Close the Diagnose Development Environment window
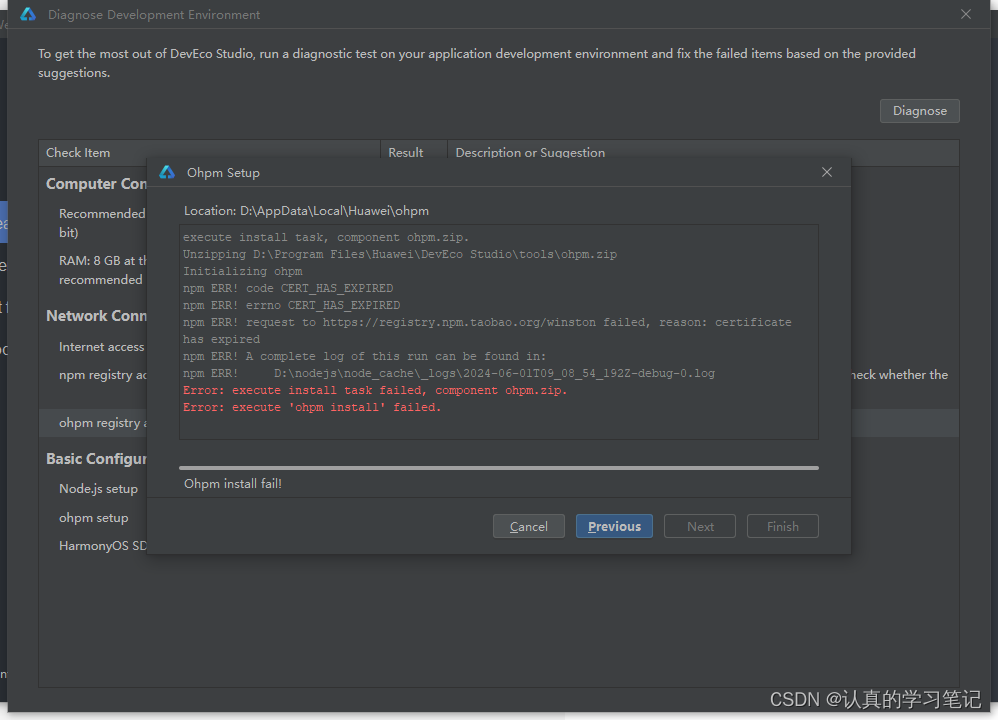Screen dimensions: 998x720 (x=966, y=14)
